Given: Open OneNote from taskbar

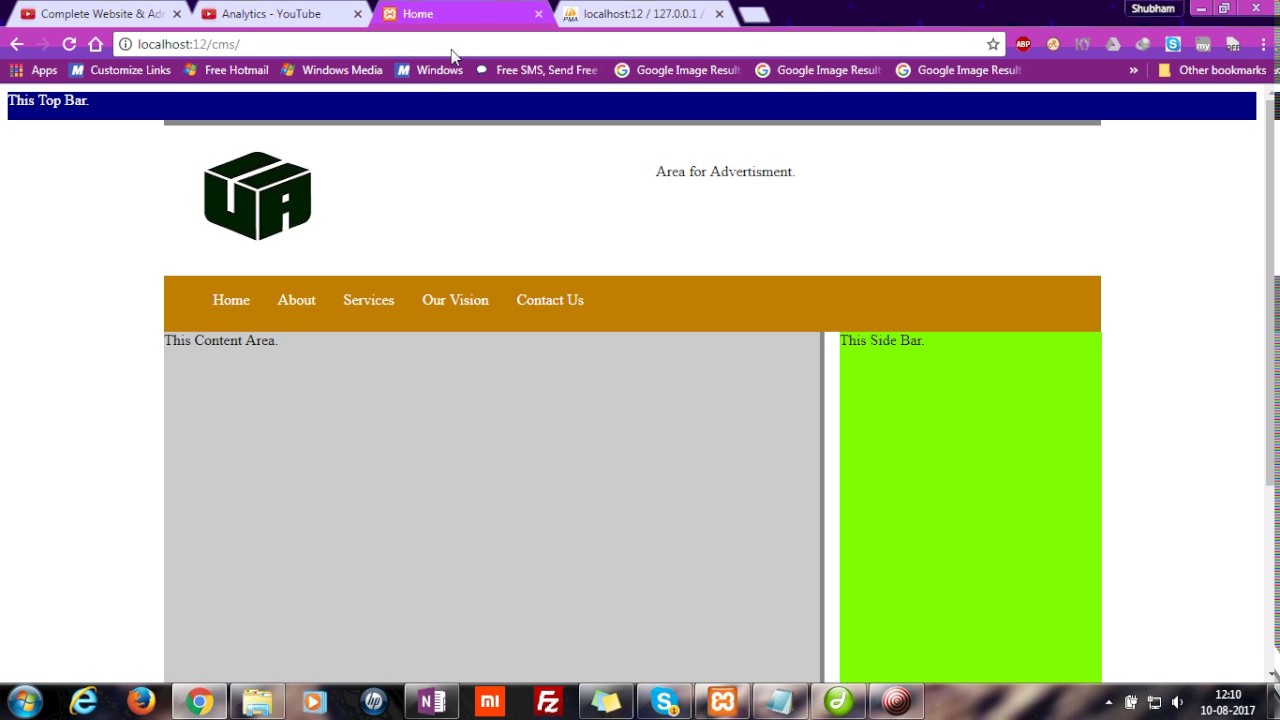Looking at the screenshot, I should 431,702.
